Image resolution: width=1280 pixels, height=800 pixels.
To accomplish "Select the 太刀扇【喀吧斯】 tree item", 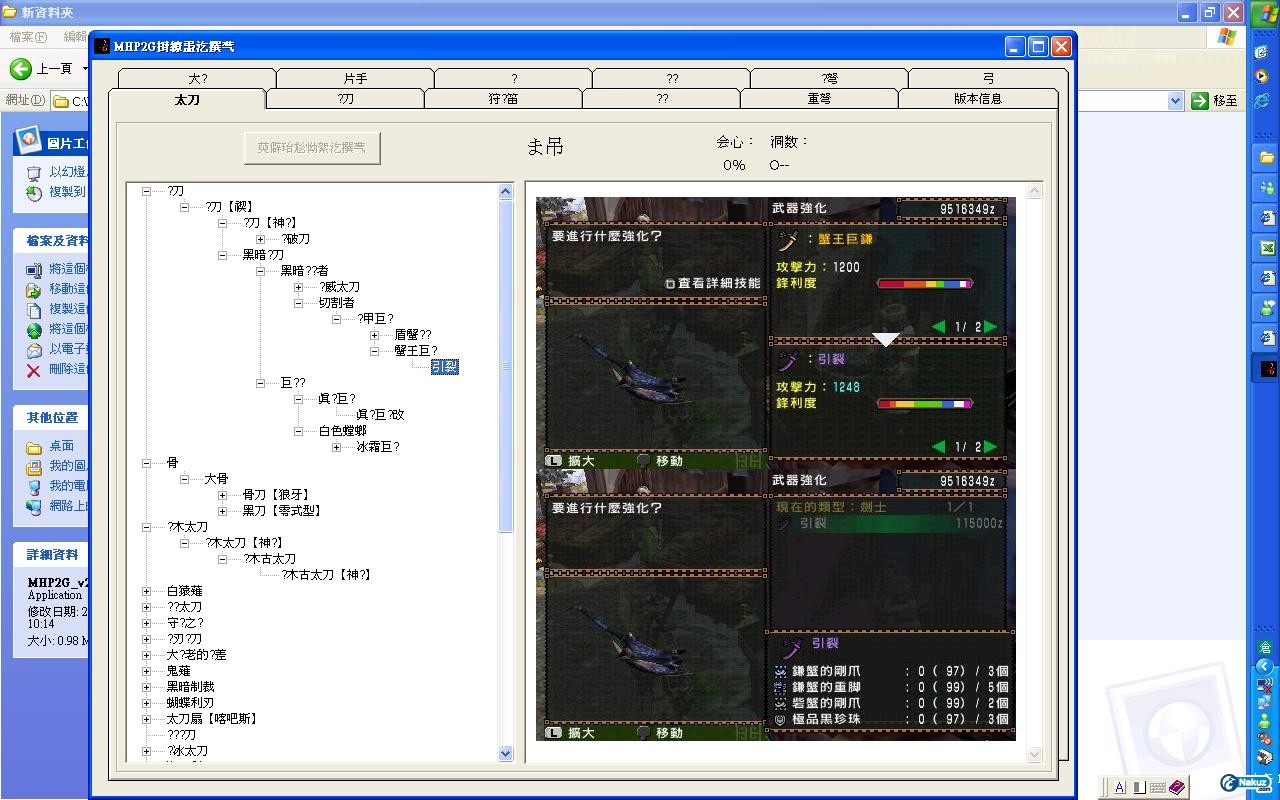I will coord(212,719).
